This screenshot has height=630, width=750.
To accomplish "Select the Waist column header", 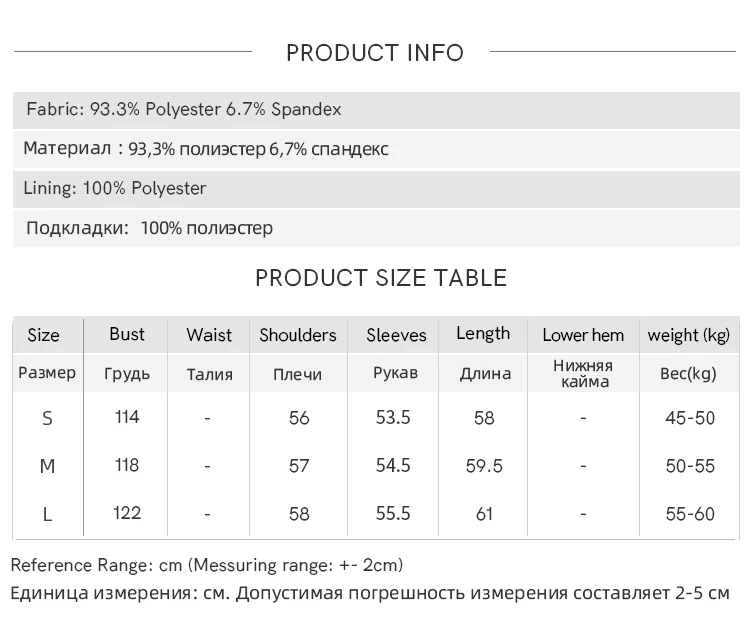I will tap(209, 335).
